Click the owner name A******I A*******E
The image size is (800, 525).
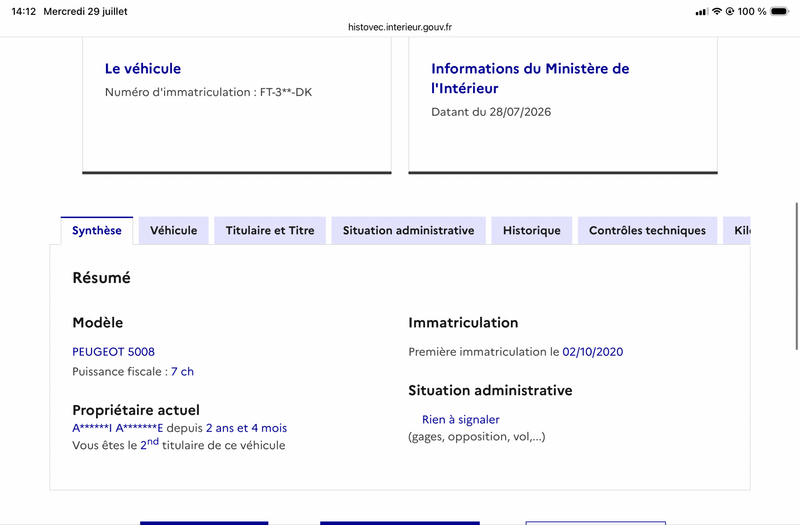117,428
